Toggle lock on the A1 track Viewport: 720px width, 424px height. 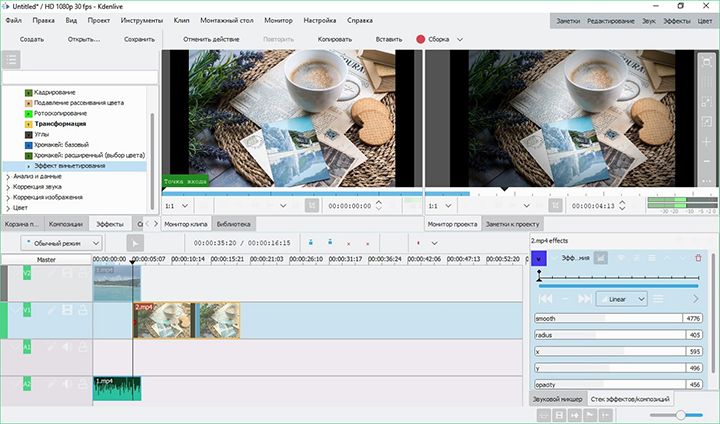click(83, 347)
